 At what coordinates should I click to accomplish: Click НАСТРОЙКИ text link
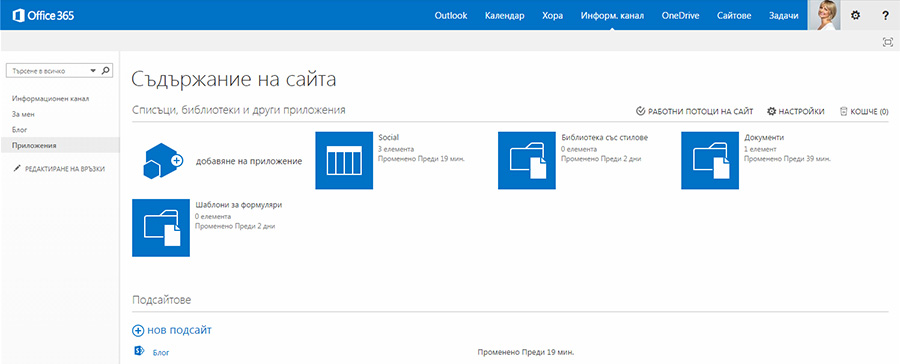click(801, 111)
